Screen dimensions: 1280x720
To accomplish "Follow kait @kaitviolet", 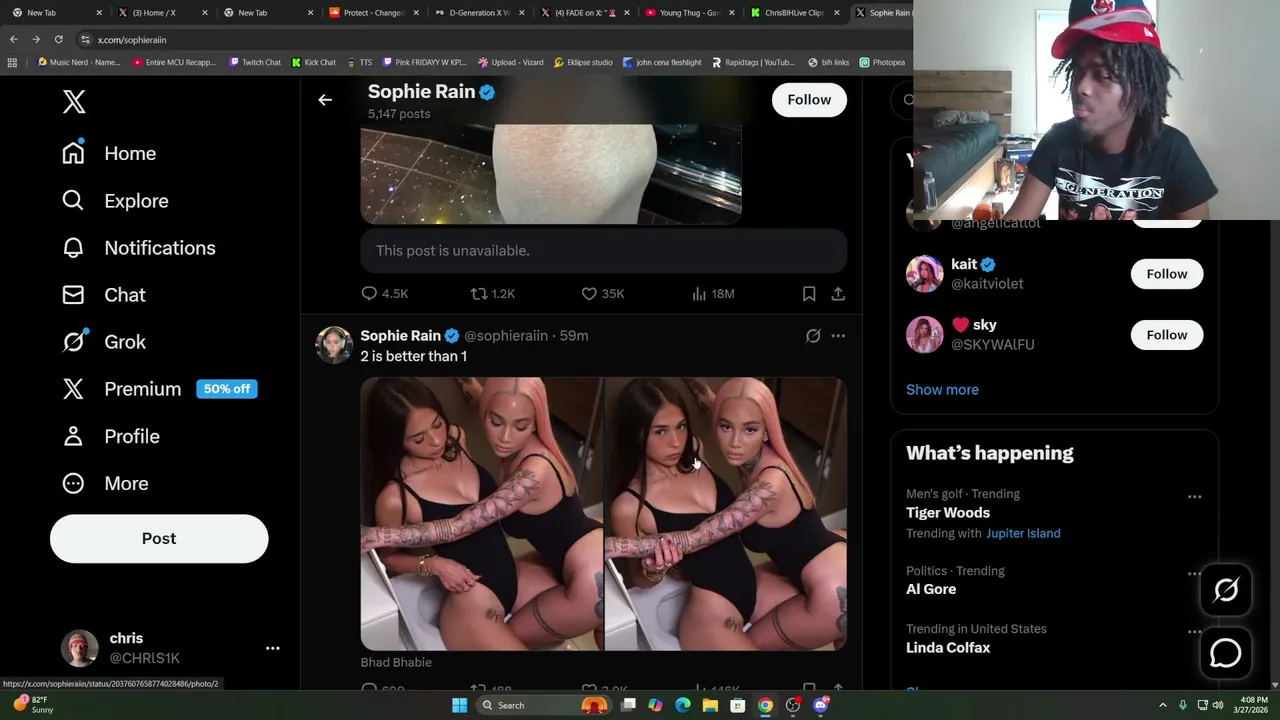I will click(x=1167, y=274).
